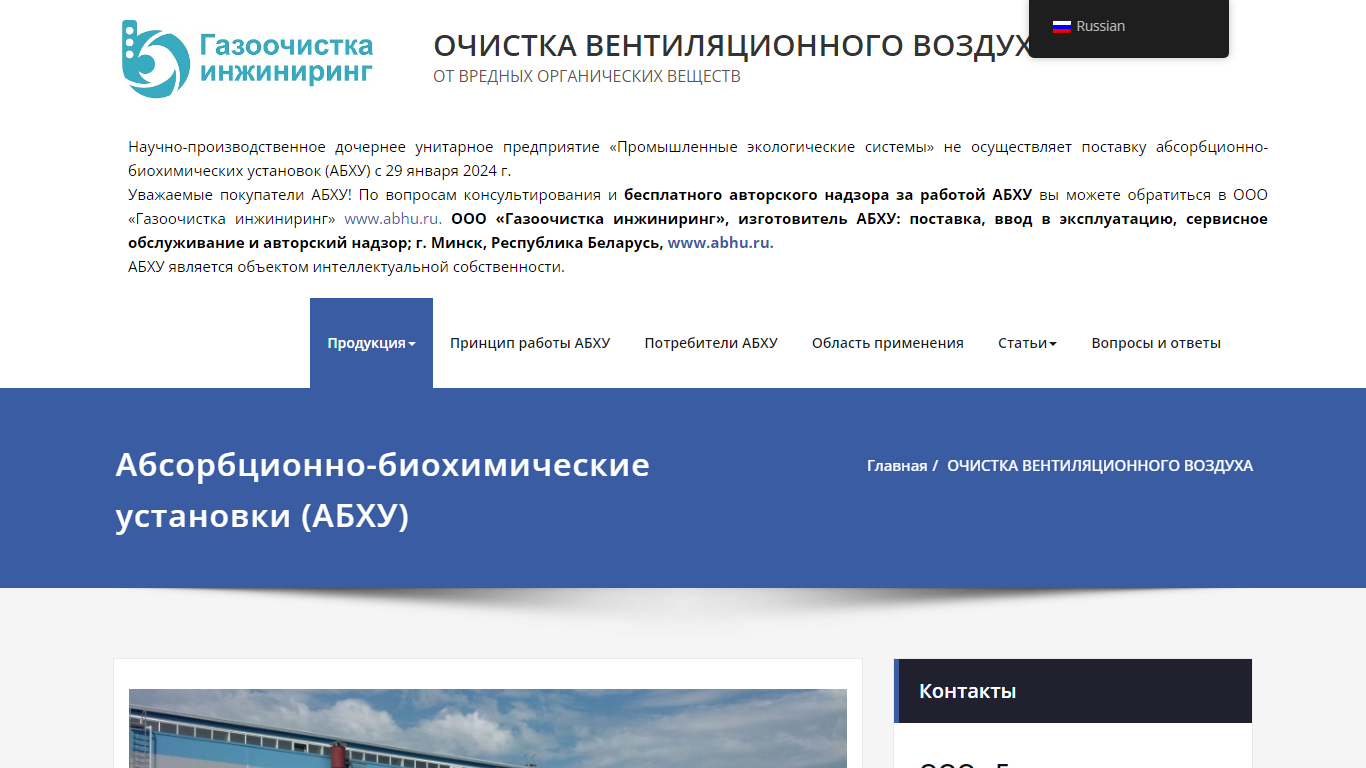Click the facility photo in the article
Screen dimensions: 1366x768
[488, 728]
